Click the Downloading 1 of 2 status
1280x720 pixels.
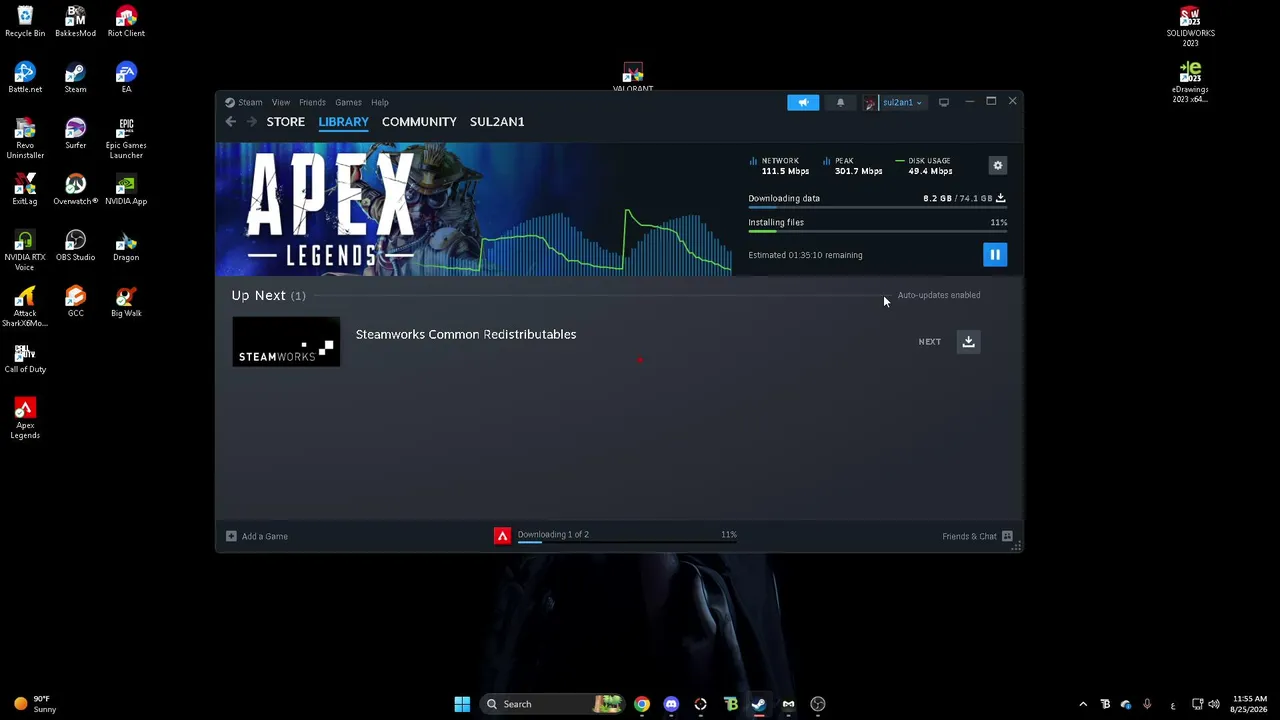(x=553, y=534)
